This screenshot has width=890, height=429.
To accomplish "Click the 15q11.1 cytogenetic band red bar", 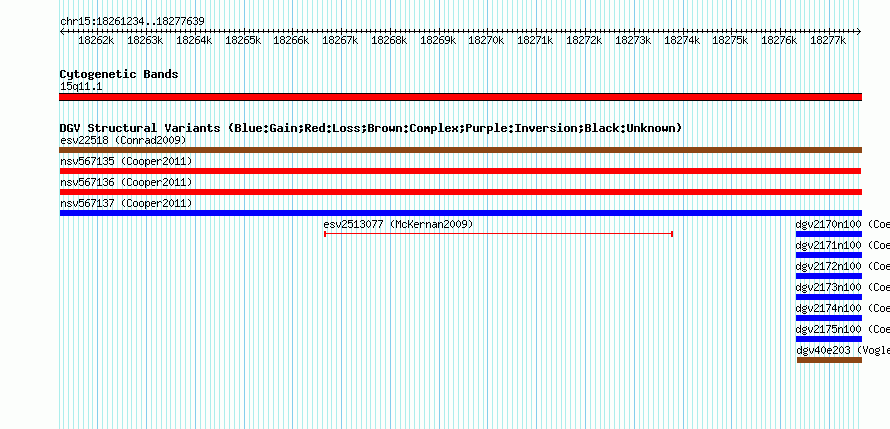I will (x=460, y=97).
